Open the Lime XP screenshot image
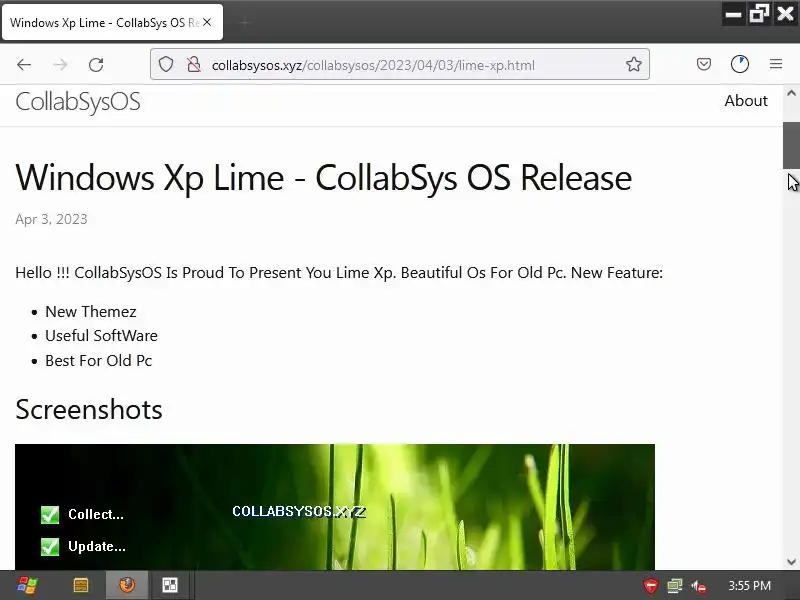The height and width of the screenshot is (600, 800). 335,507
